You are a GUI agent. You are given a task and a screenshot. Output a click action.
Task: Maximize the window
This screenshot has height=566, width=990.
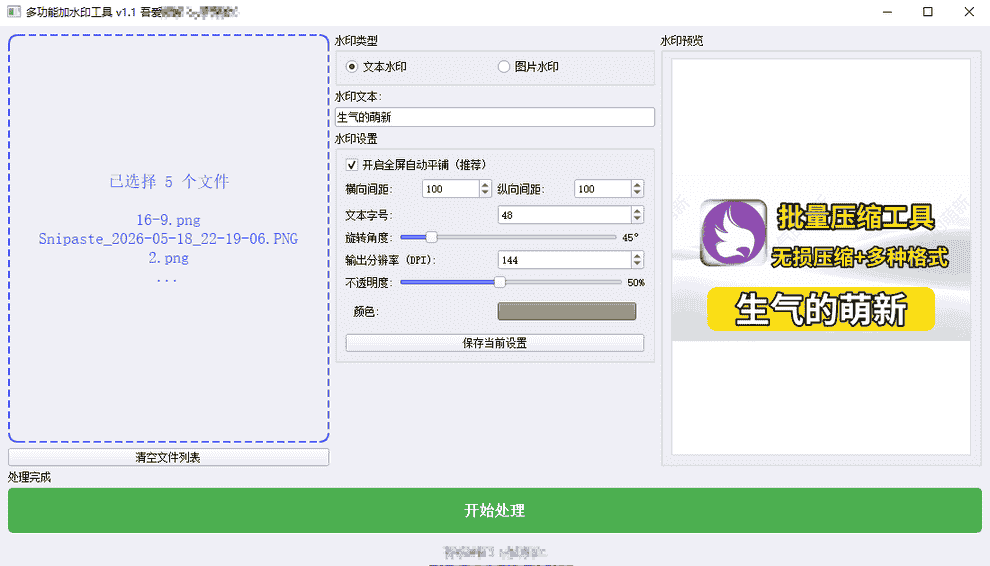(927, 11)
